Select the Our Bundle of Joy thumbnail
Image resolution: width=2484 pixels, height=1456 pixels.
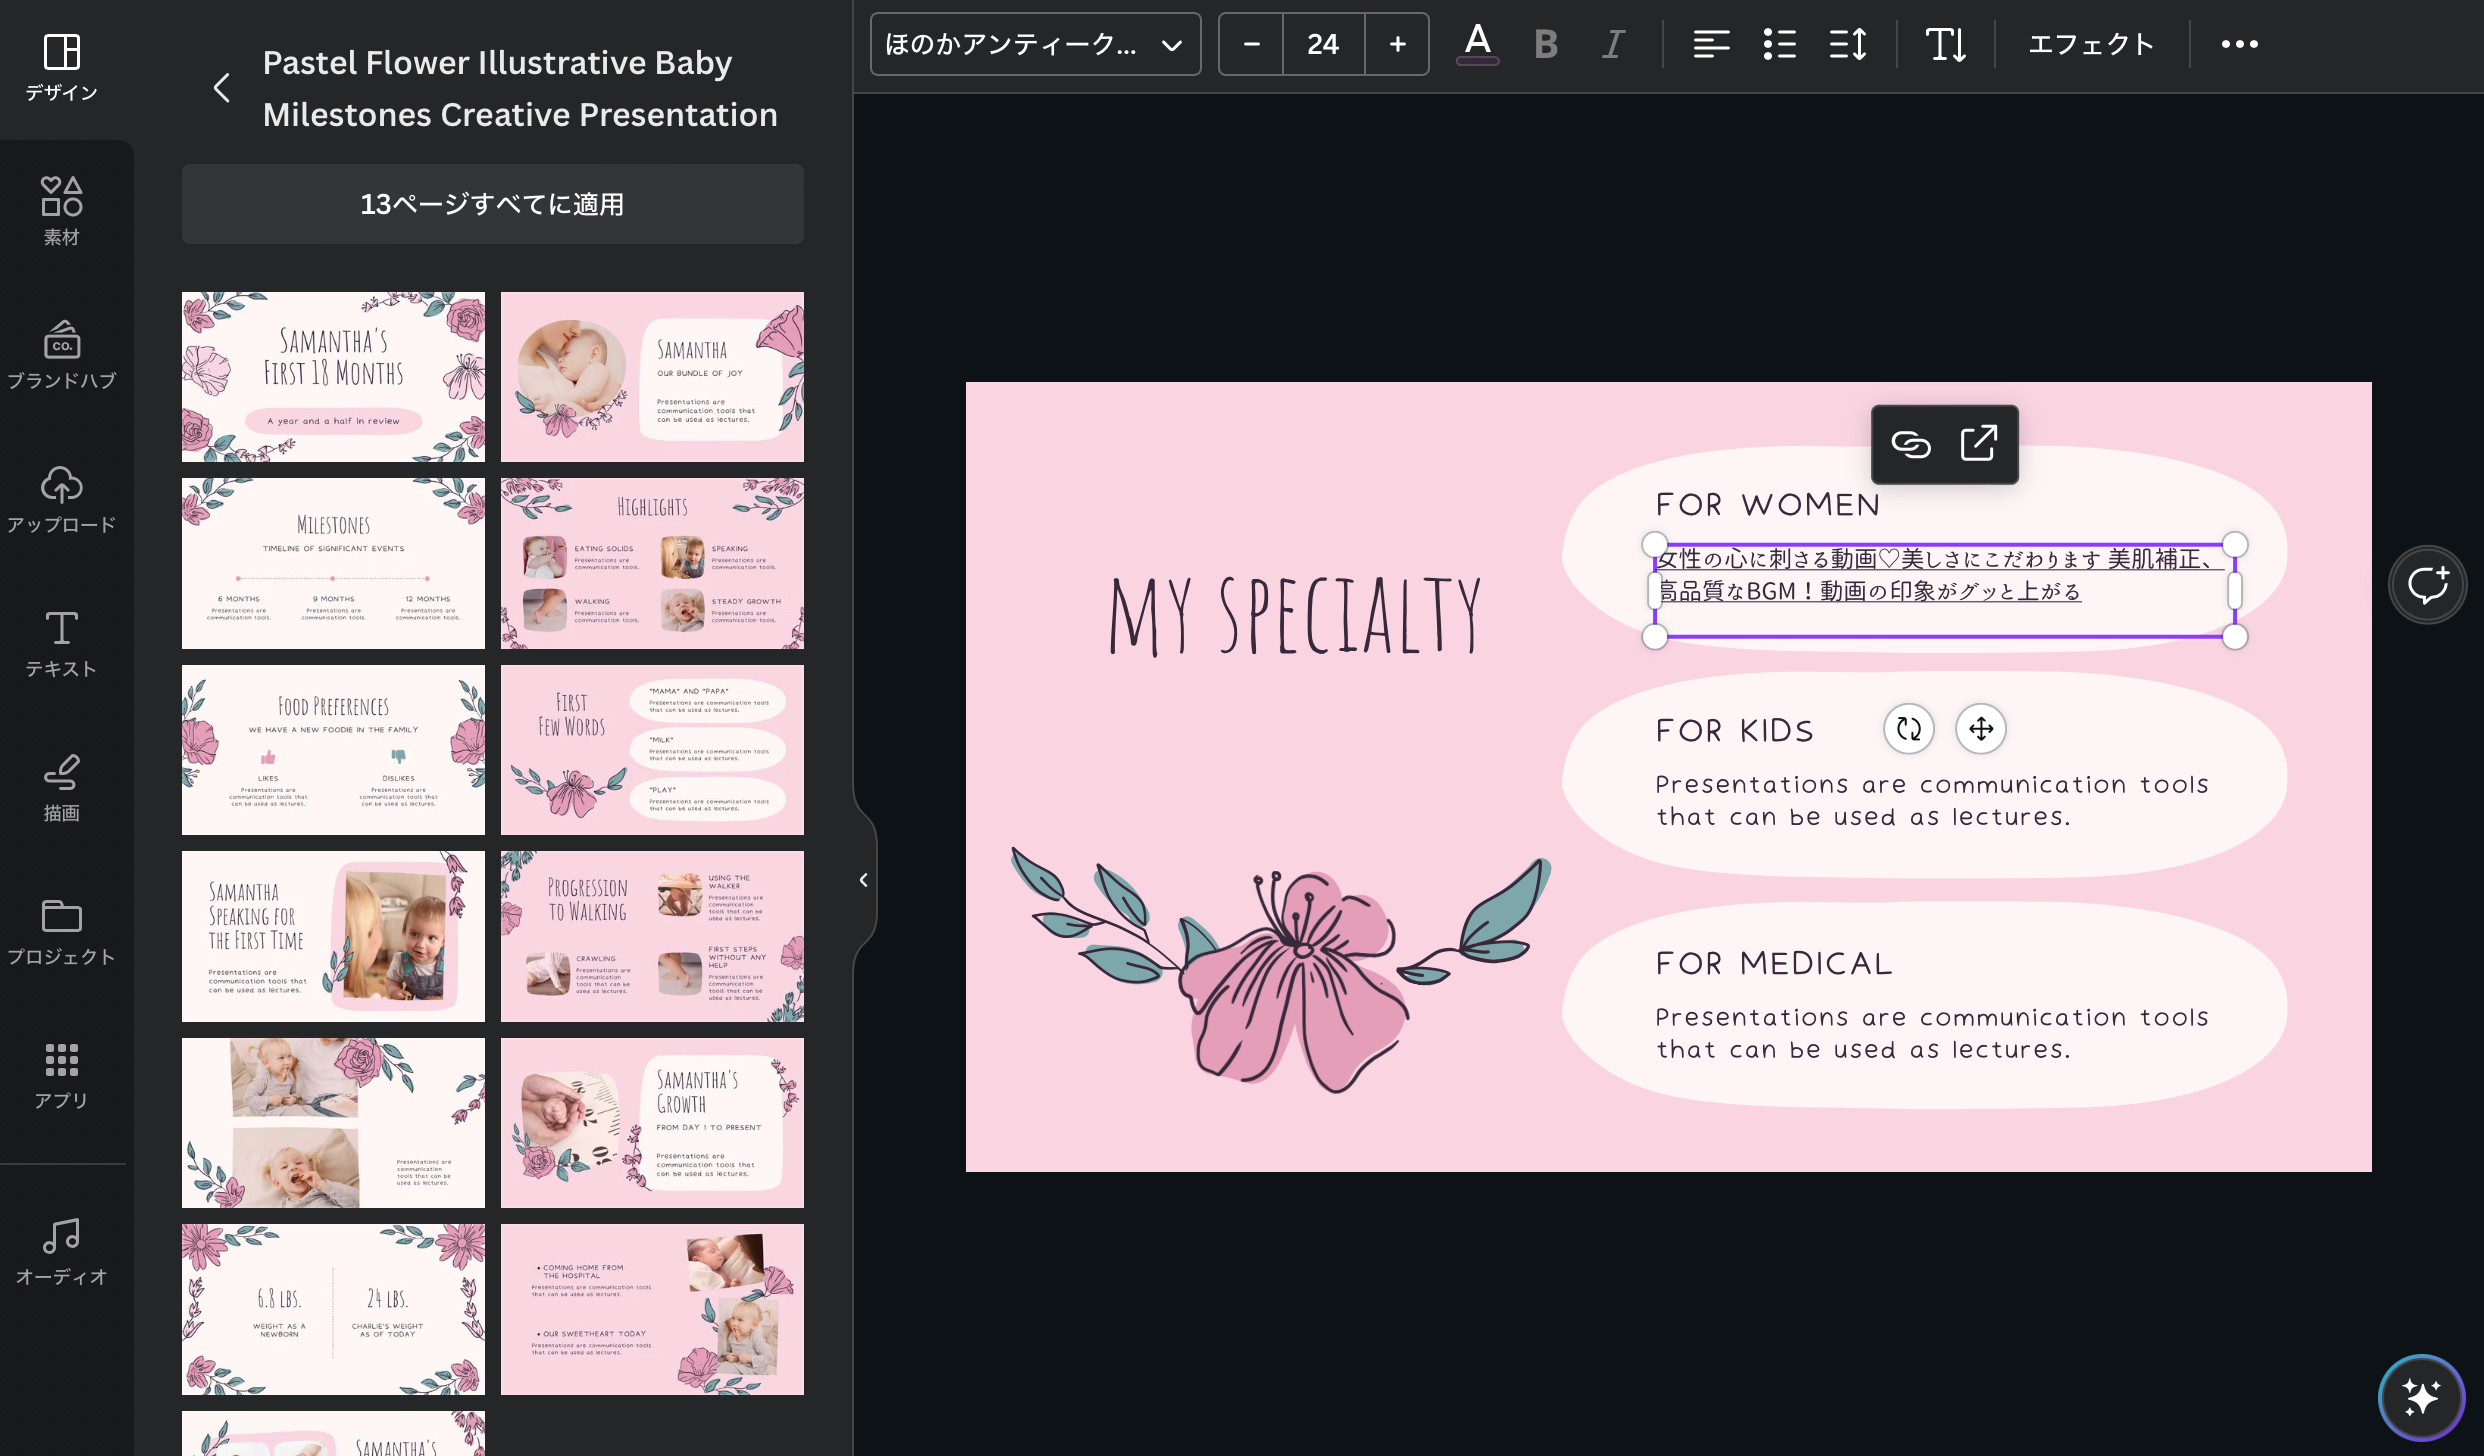pyautogui.click(x=652, y=377)
